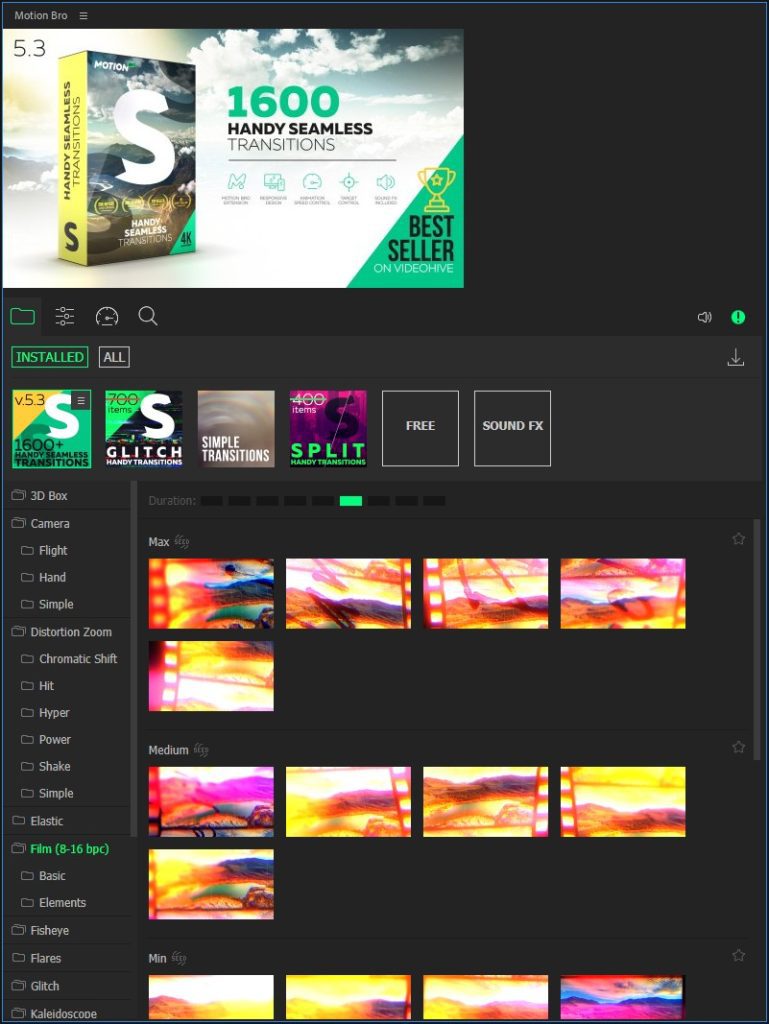The image size is (769, 1024).
Task: Toggle the speaker sound preview icon
Action: 704,317
